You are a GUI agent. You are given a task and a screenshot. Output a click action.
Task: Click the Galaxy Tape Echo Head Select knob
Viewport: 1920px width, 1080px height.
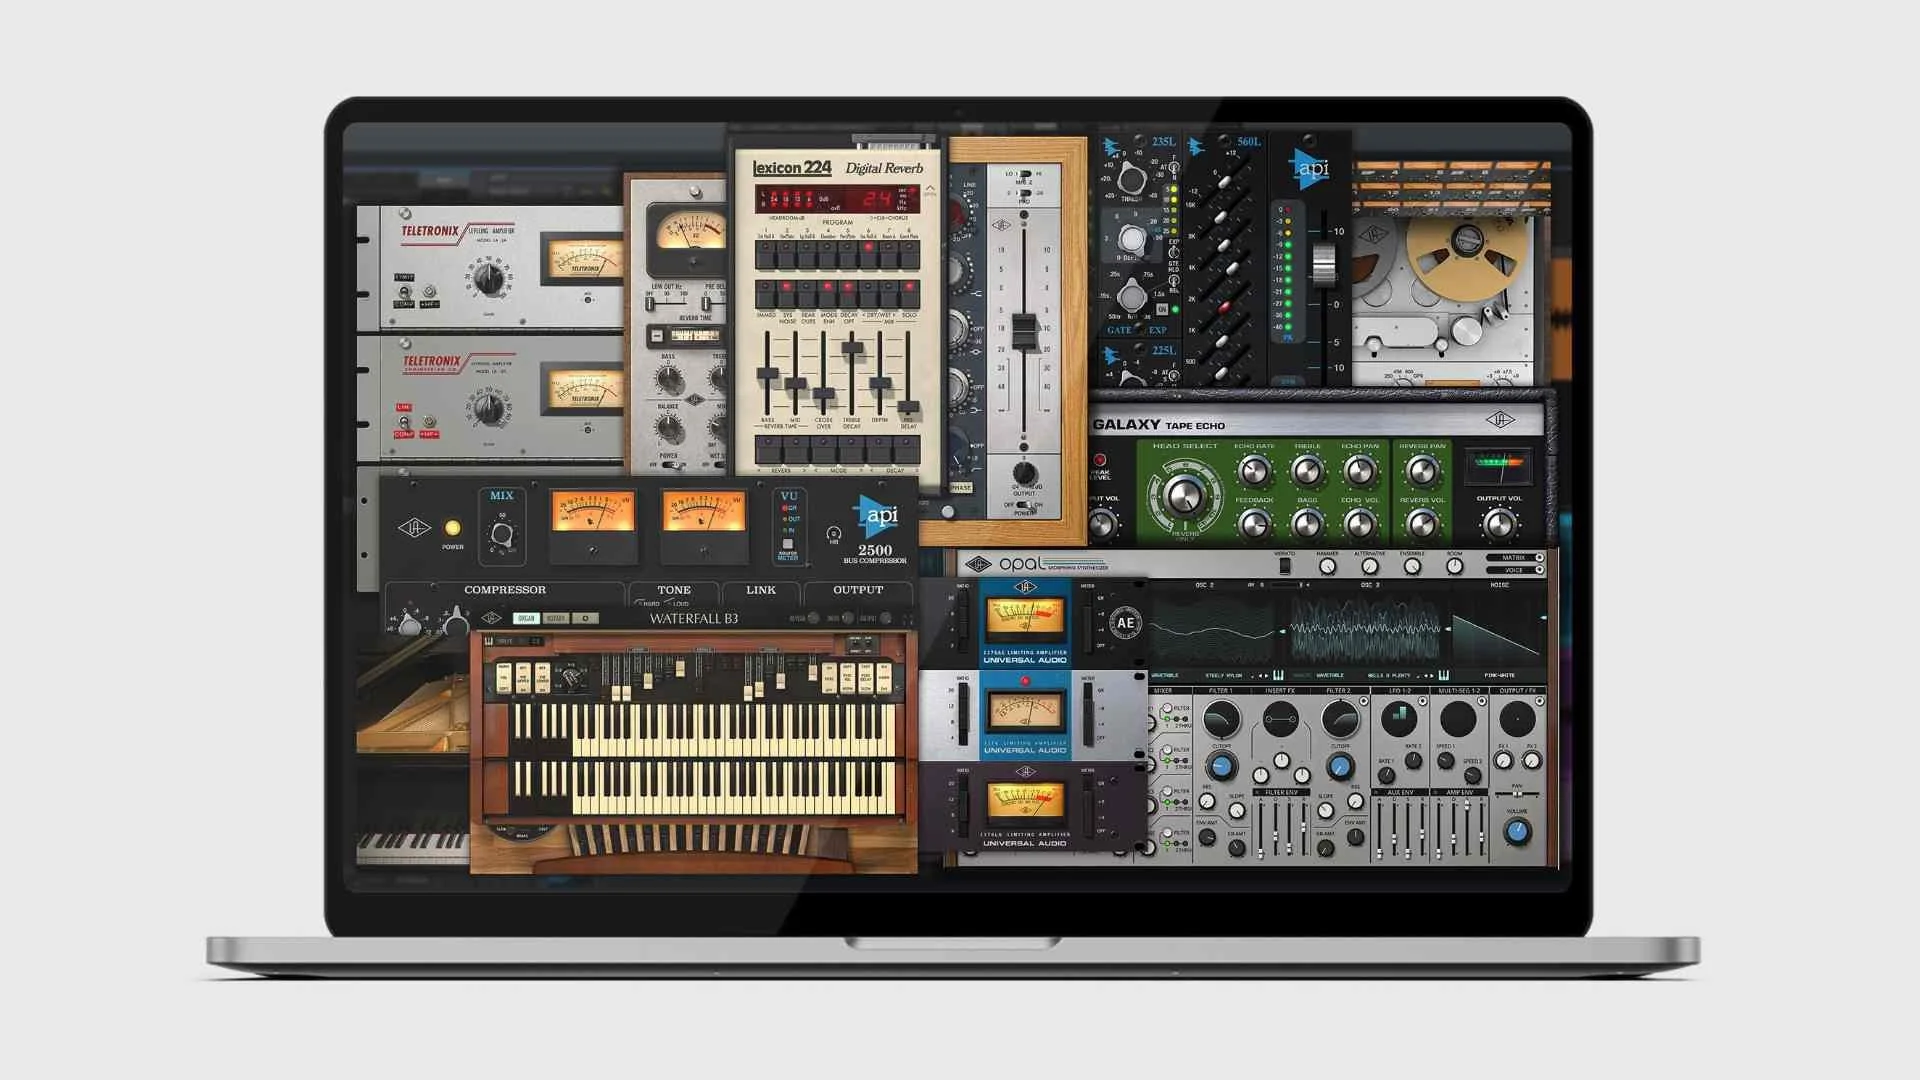tap(1184, 495)
